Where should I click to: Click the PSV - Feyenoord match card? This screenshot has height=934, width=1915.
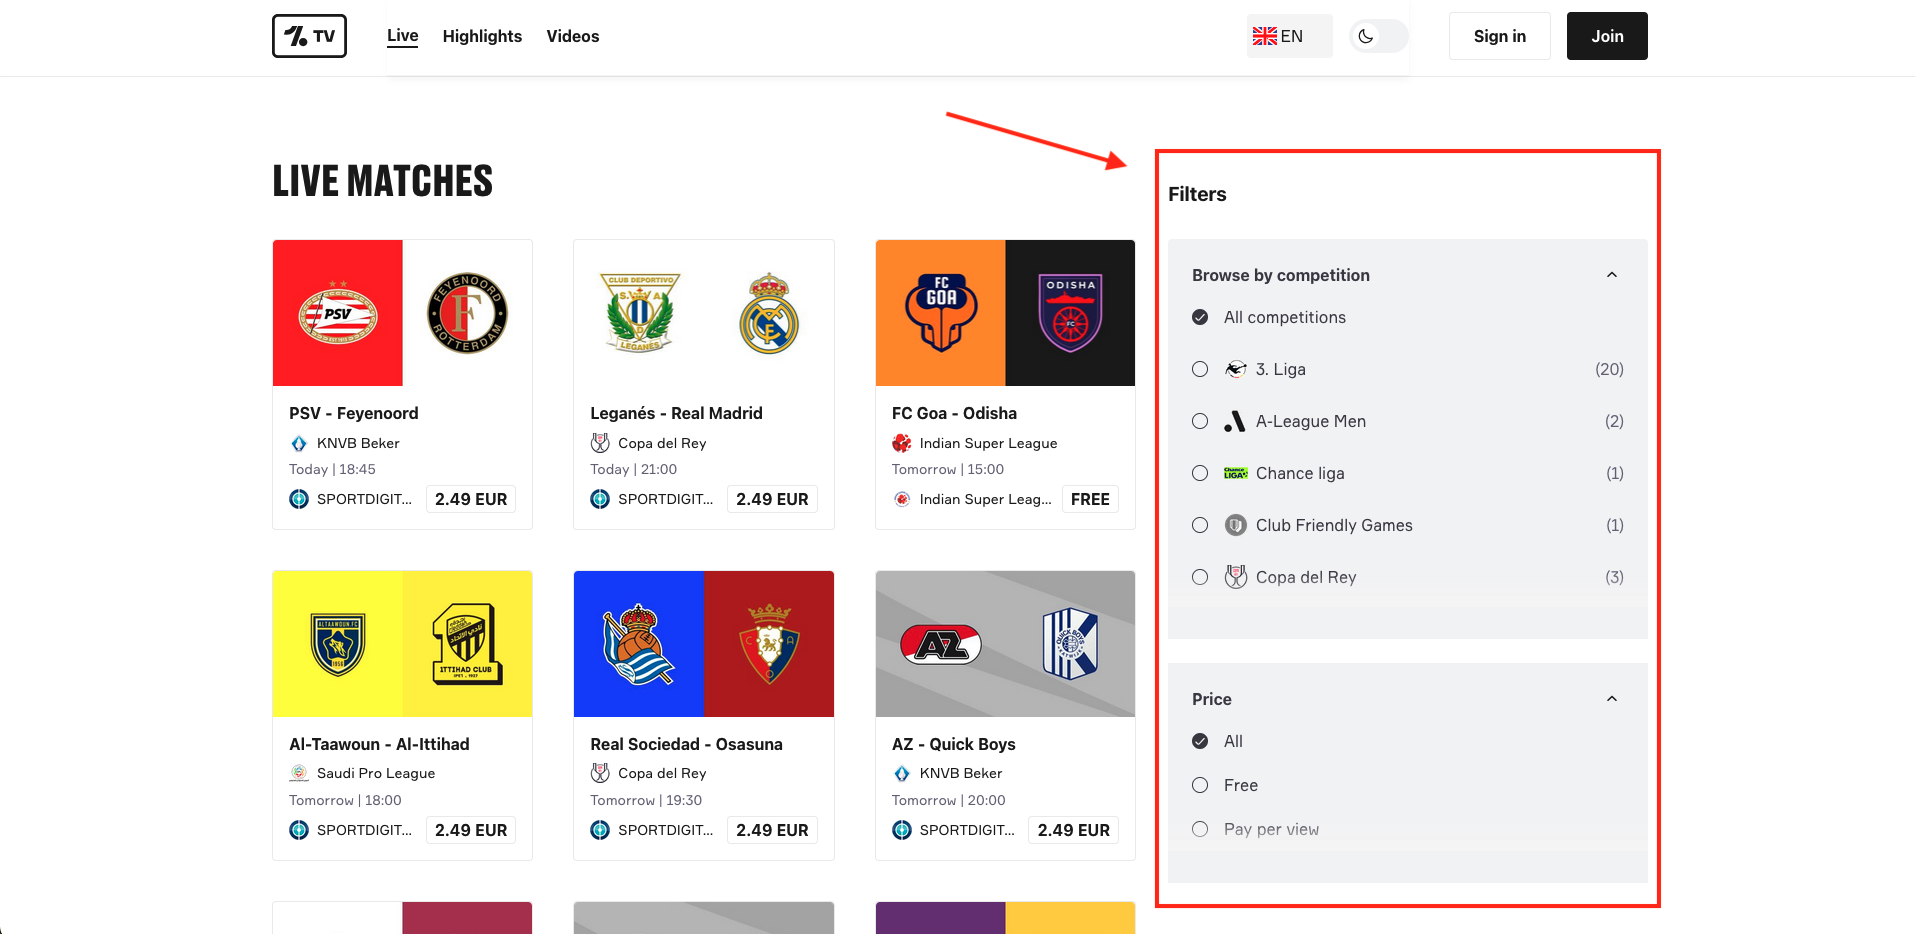pyautogui.click(x=402, y=384)
